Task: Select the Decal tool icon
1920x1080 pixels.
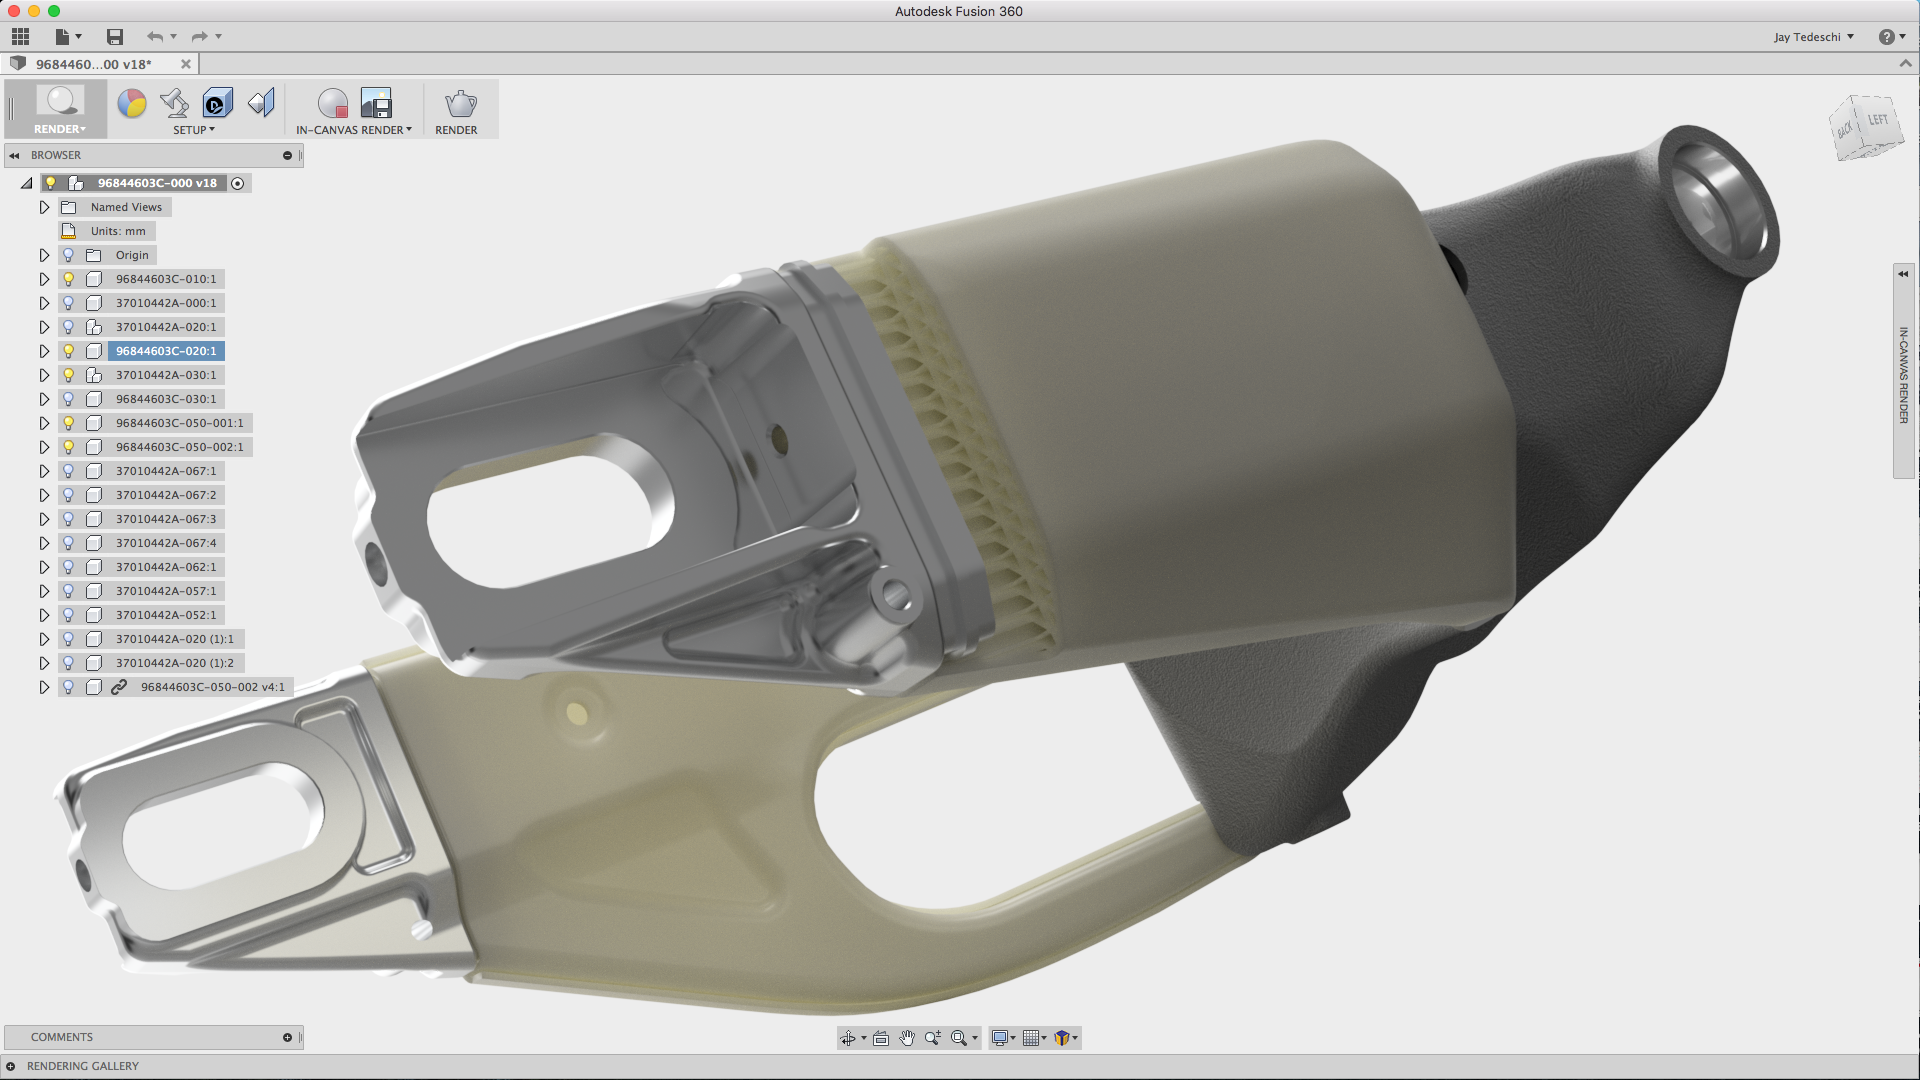Action: pos(217,103)
